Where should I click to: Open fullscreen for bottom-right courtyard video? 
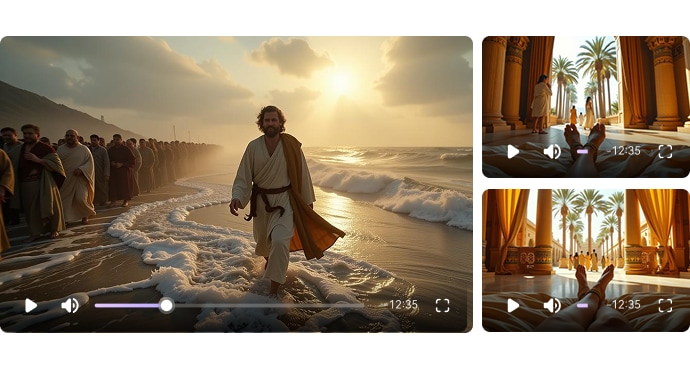click(x=665, y=305)
